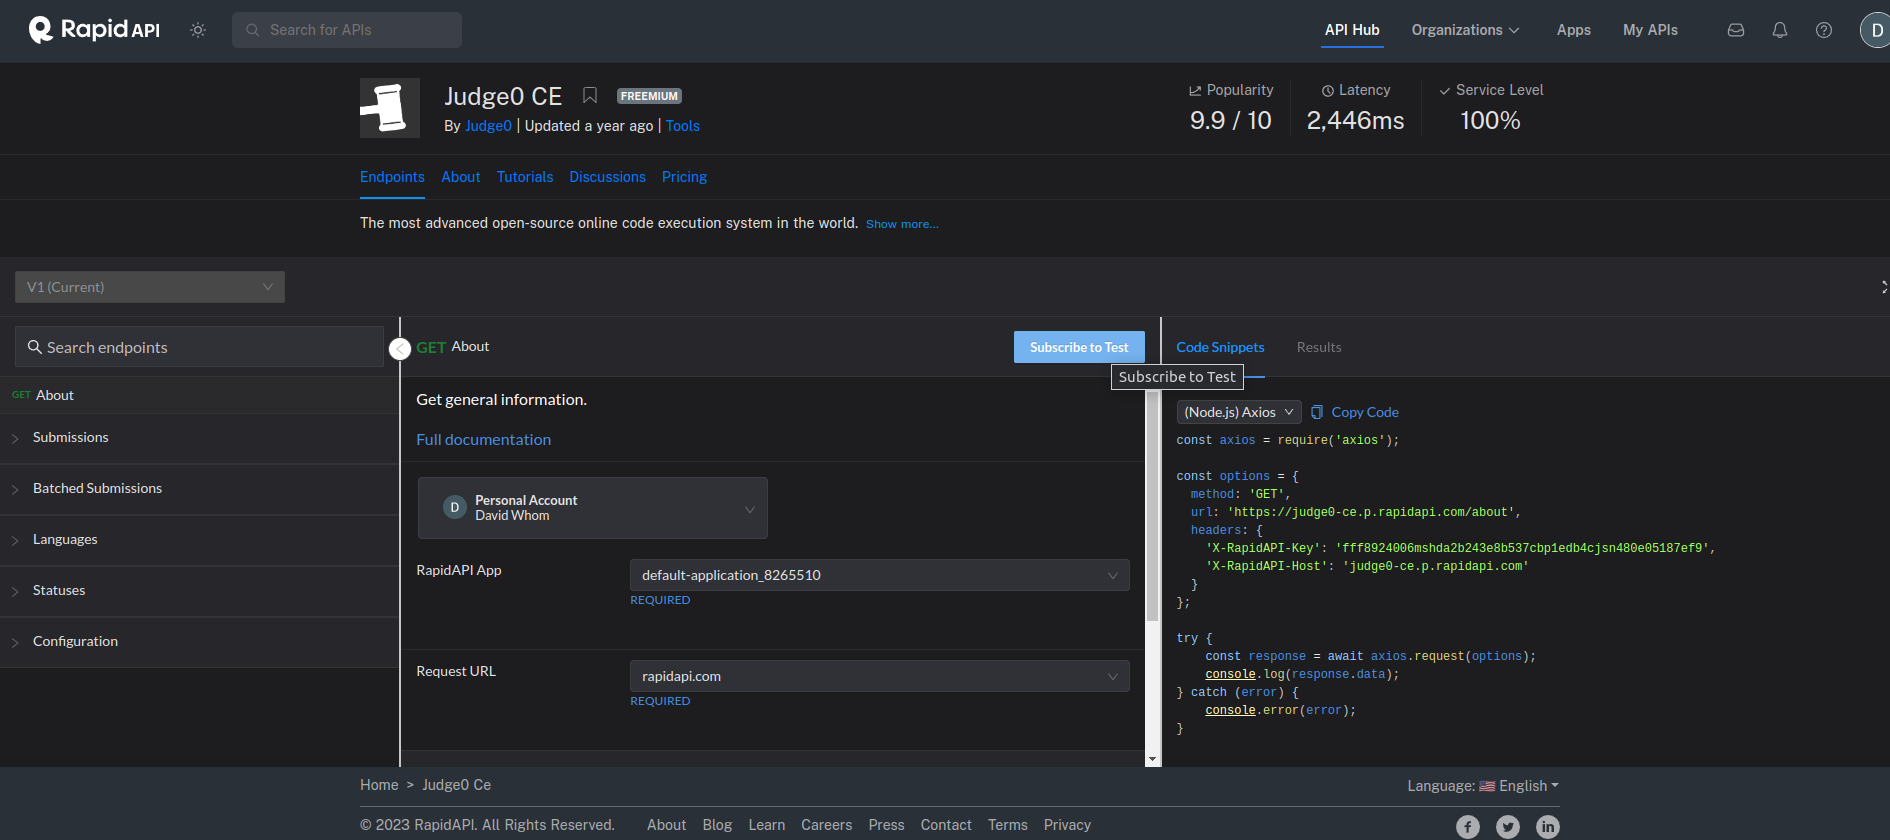Select the GET About endpoint
The image size is (1890, 840).
(x=199, y=395)
